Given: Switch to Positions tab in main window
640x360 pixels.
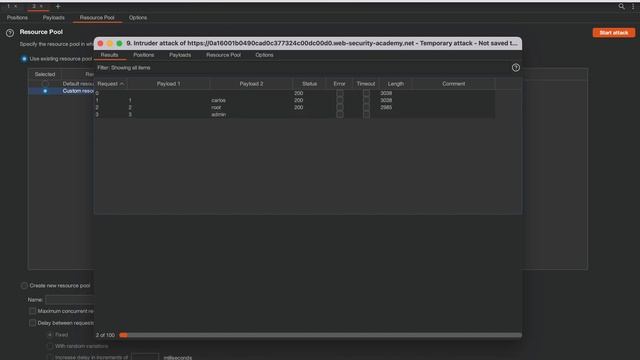Looking at the screenshot, I should pos(17,18).
